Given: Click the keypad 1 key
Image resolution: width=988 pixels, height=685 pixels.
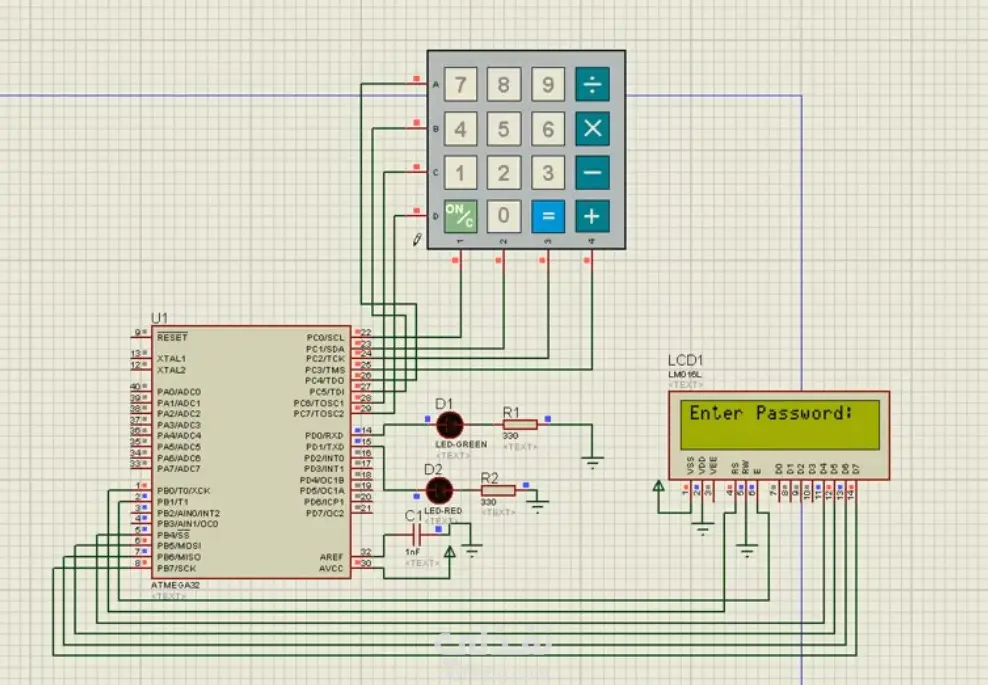Looking at the screenshot, I should pyautogui.click(x=461, y=173).
